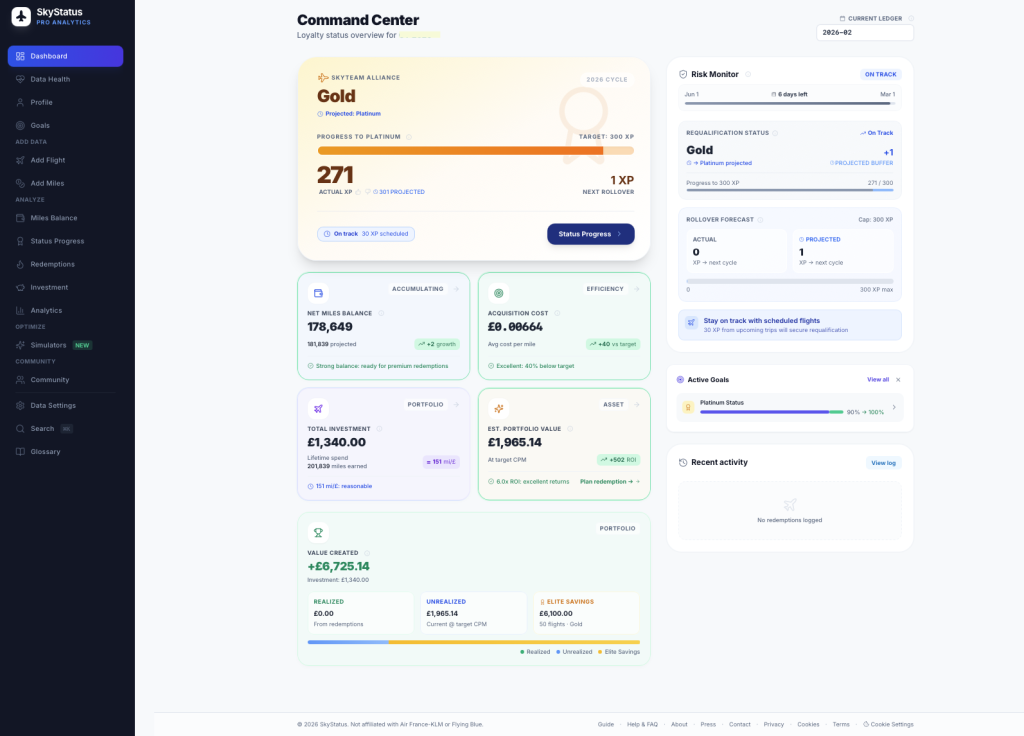The width and height of the screenshot is (1024, 736).
Task: Open the Simulators menu item
Action: tap(48, 345)
